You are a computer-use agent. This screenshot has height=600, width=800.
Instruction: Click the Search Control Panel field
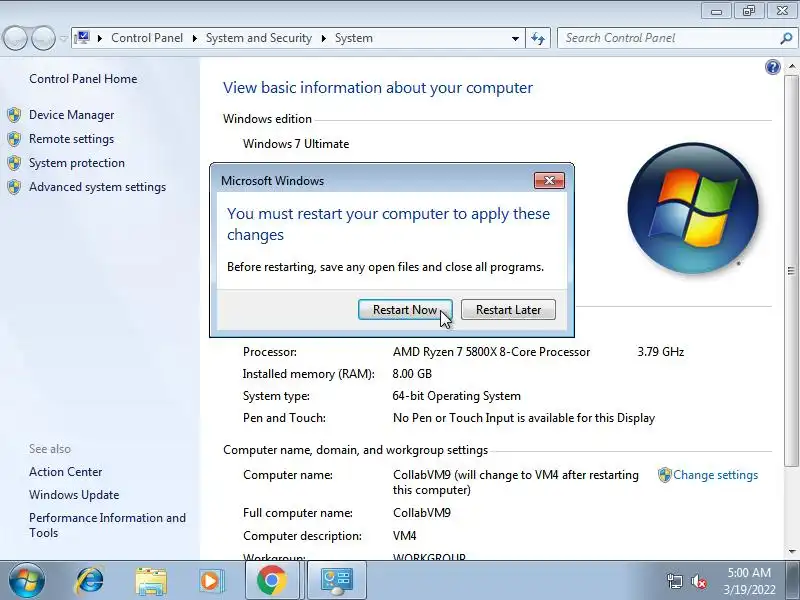pos(668,38)
